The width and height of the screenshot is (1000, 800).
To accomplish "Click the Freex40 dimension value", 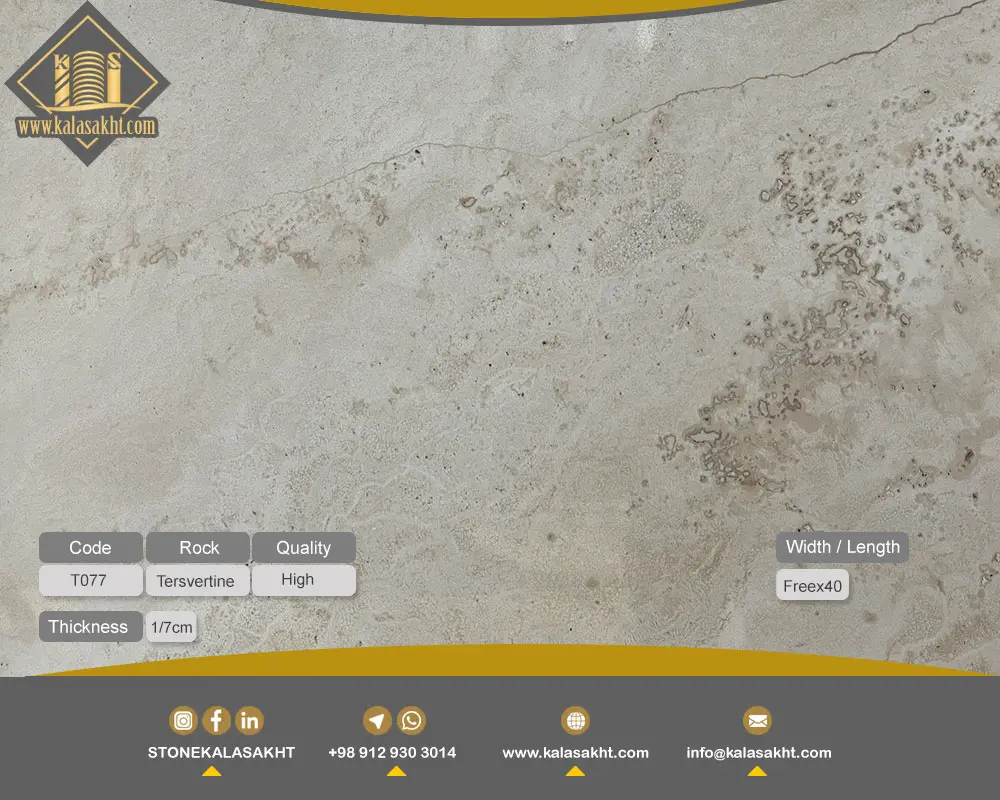I will [812, 586].
